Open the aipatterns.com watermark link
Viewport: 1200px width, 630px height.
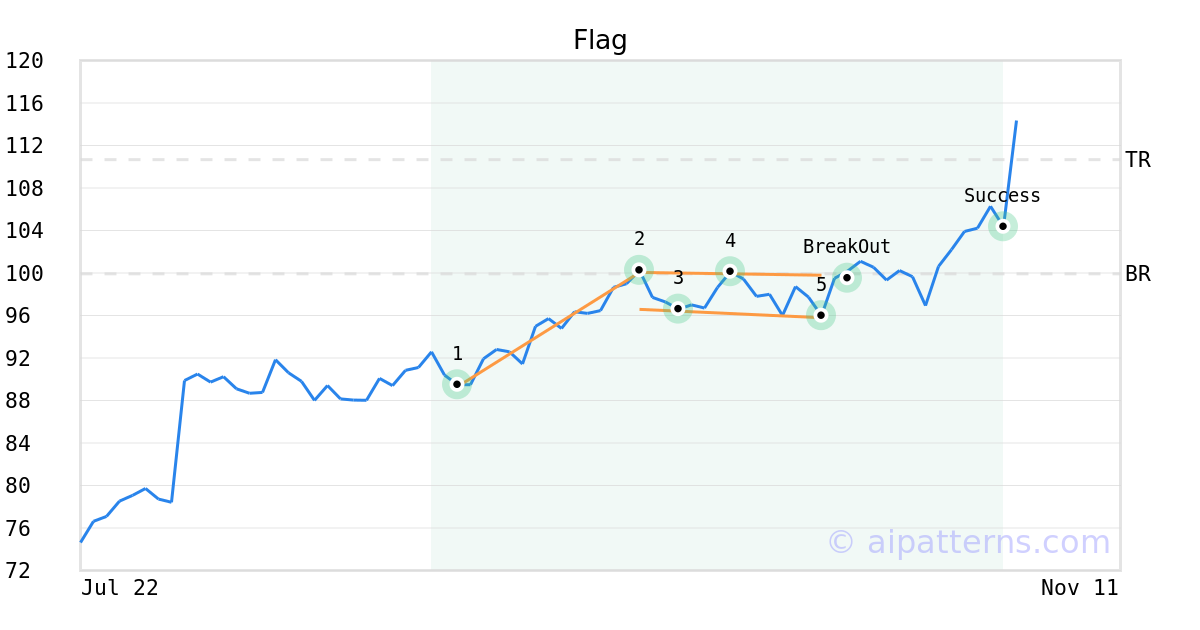pyautogui.click(x=968, y=543)
